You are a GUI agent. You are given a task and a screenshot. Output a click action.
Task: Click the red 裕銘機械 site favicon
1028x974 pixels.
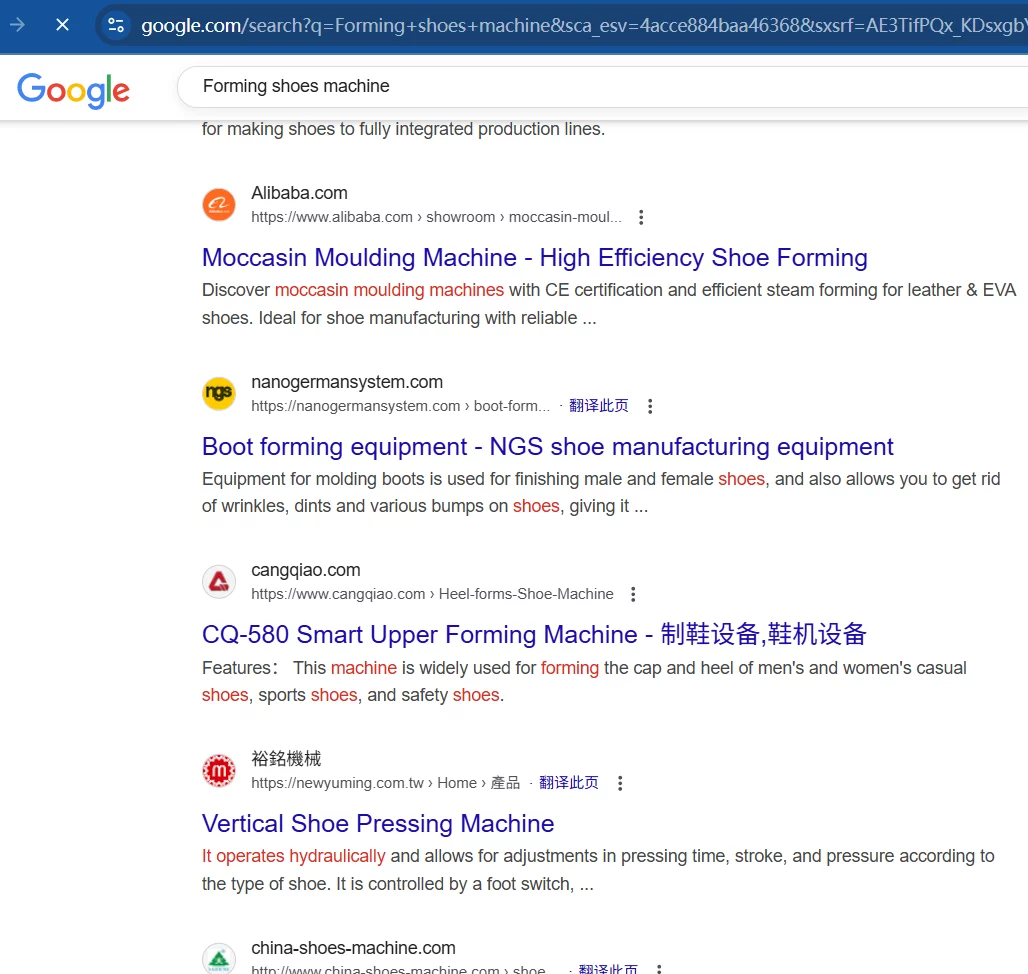click(219, 771)
